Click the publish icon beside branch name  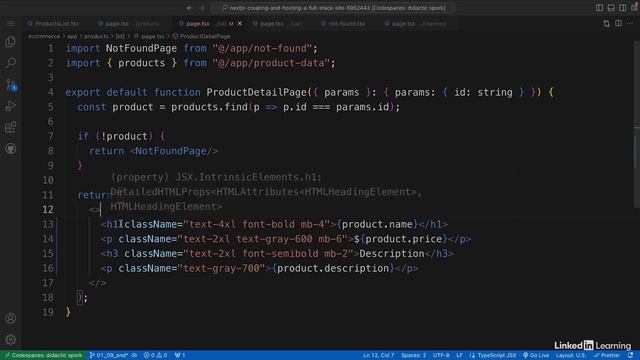click(x=134, y=356)
